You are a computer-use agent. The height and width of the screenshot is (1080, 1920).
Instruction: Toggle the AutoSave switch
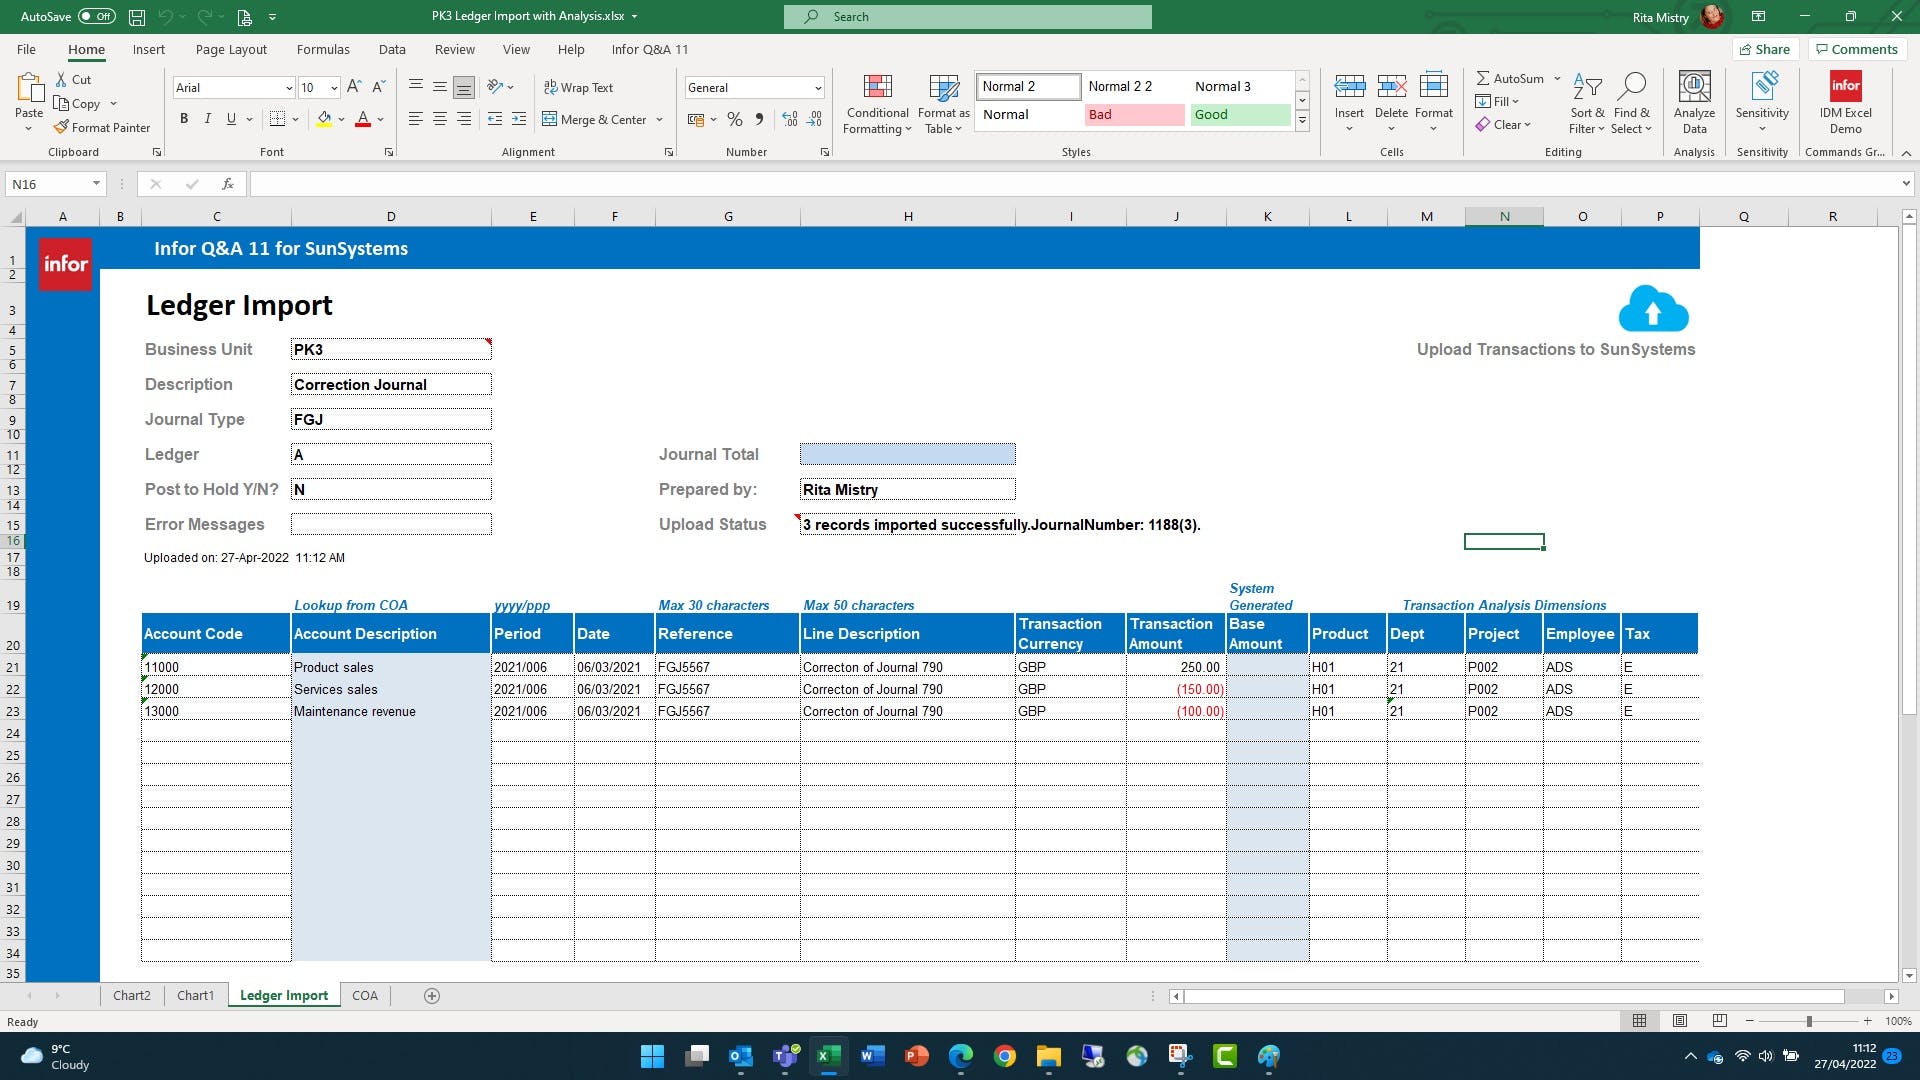click(96, 16)
